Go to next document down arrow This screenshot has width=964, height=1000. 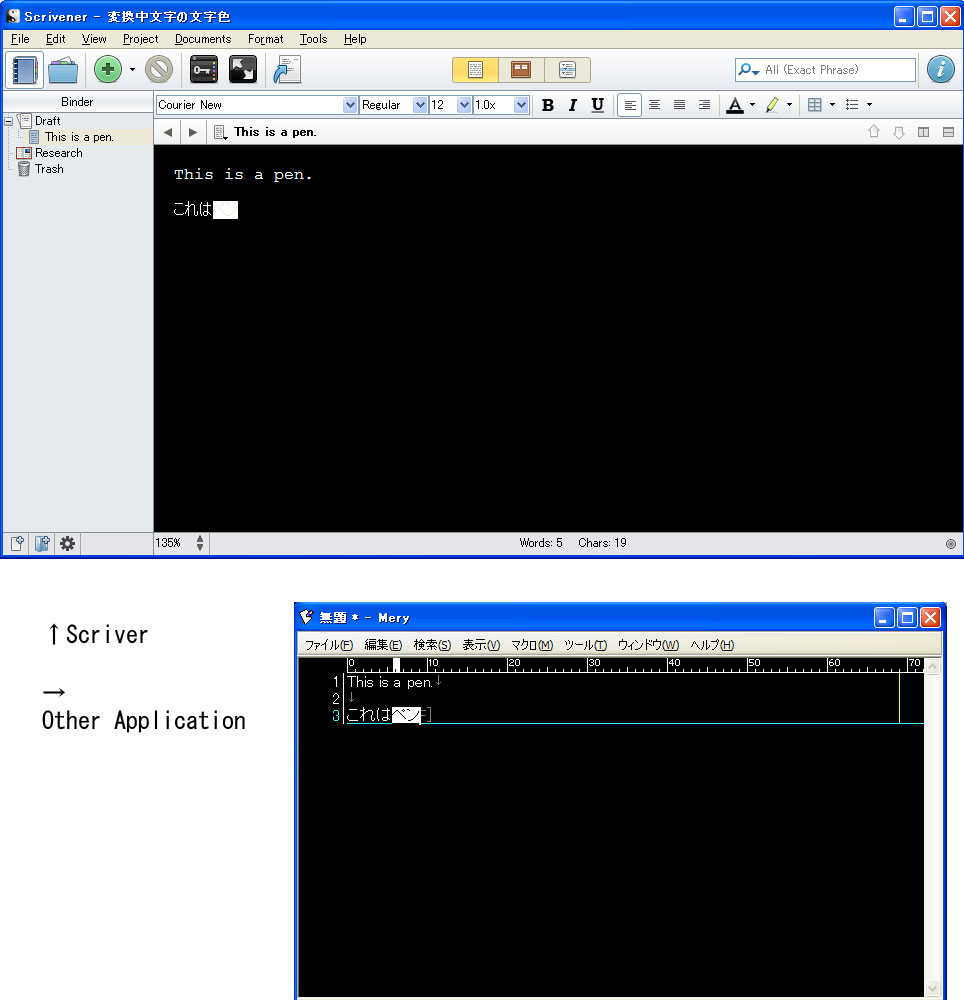click(899, 132)
